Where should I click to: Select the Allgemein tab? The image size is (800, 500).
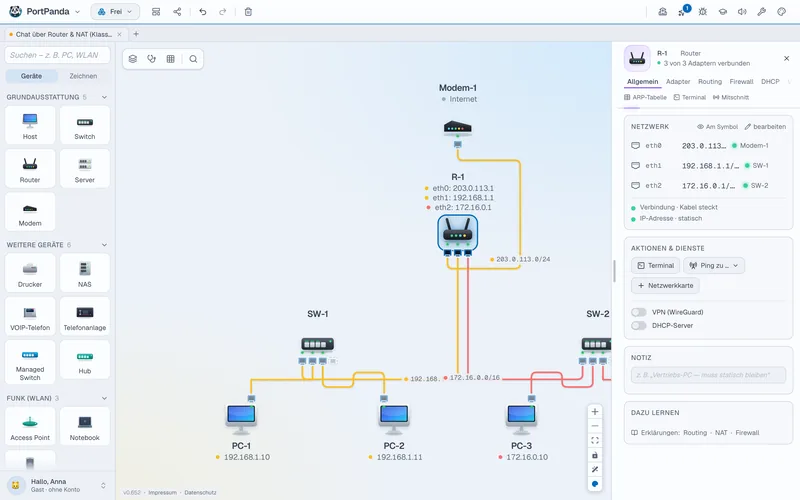tap(642, 82)
